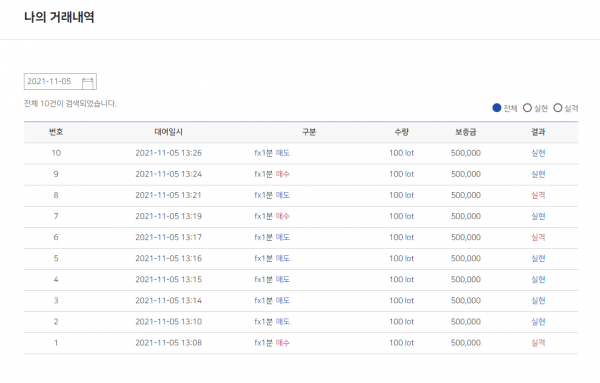The width and height of the screenshot is (600, 383).
Task: Click 100 lot in the 13:26 row
Action: click(401, 153)
